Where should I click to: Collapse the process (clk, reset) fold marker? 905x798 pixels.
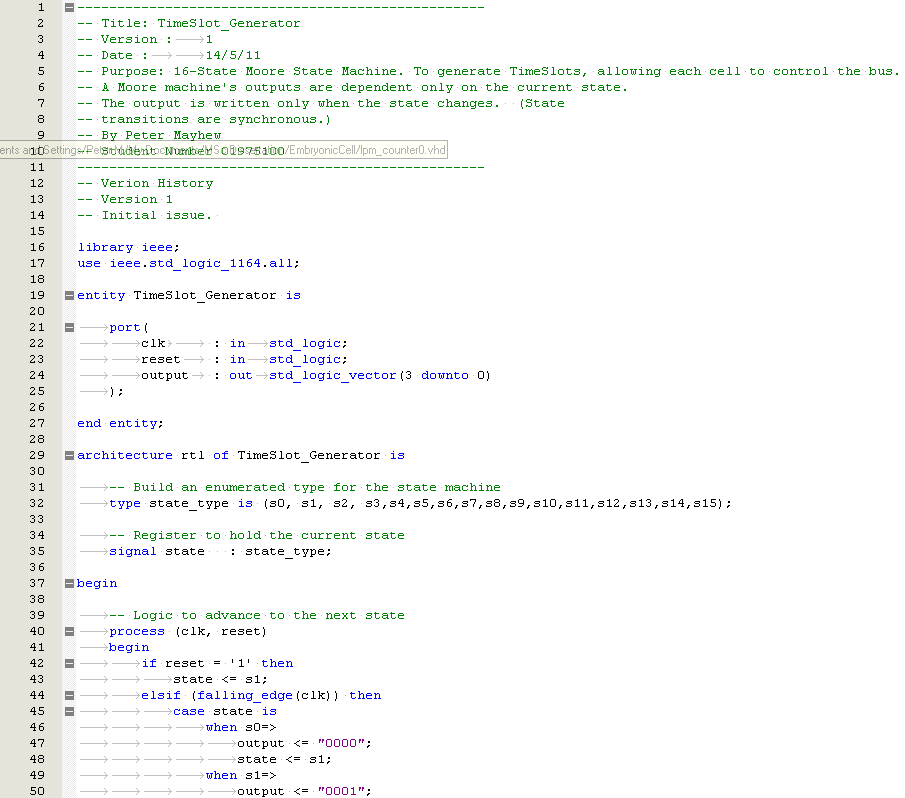[68, 631]
